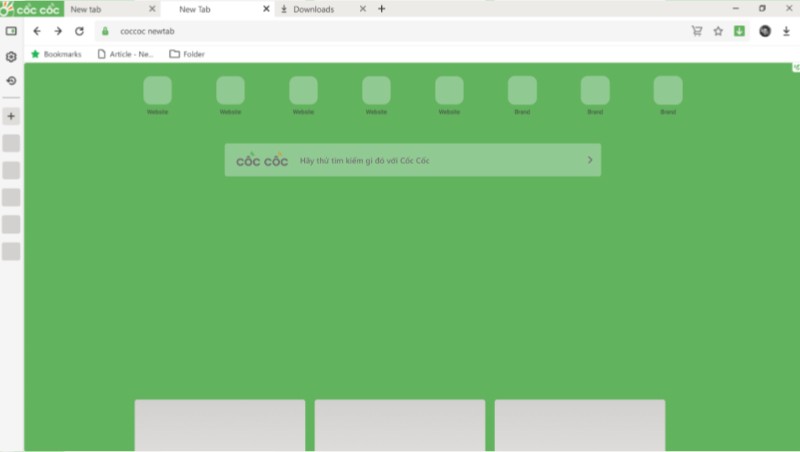Image resolution: width=800 pixels, height=452 pixels.
Task: Reload the page with the refresh icon
Action: pos(79,31)
